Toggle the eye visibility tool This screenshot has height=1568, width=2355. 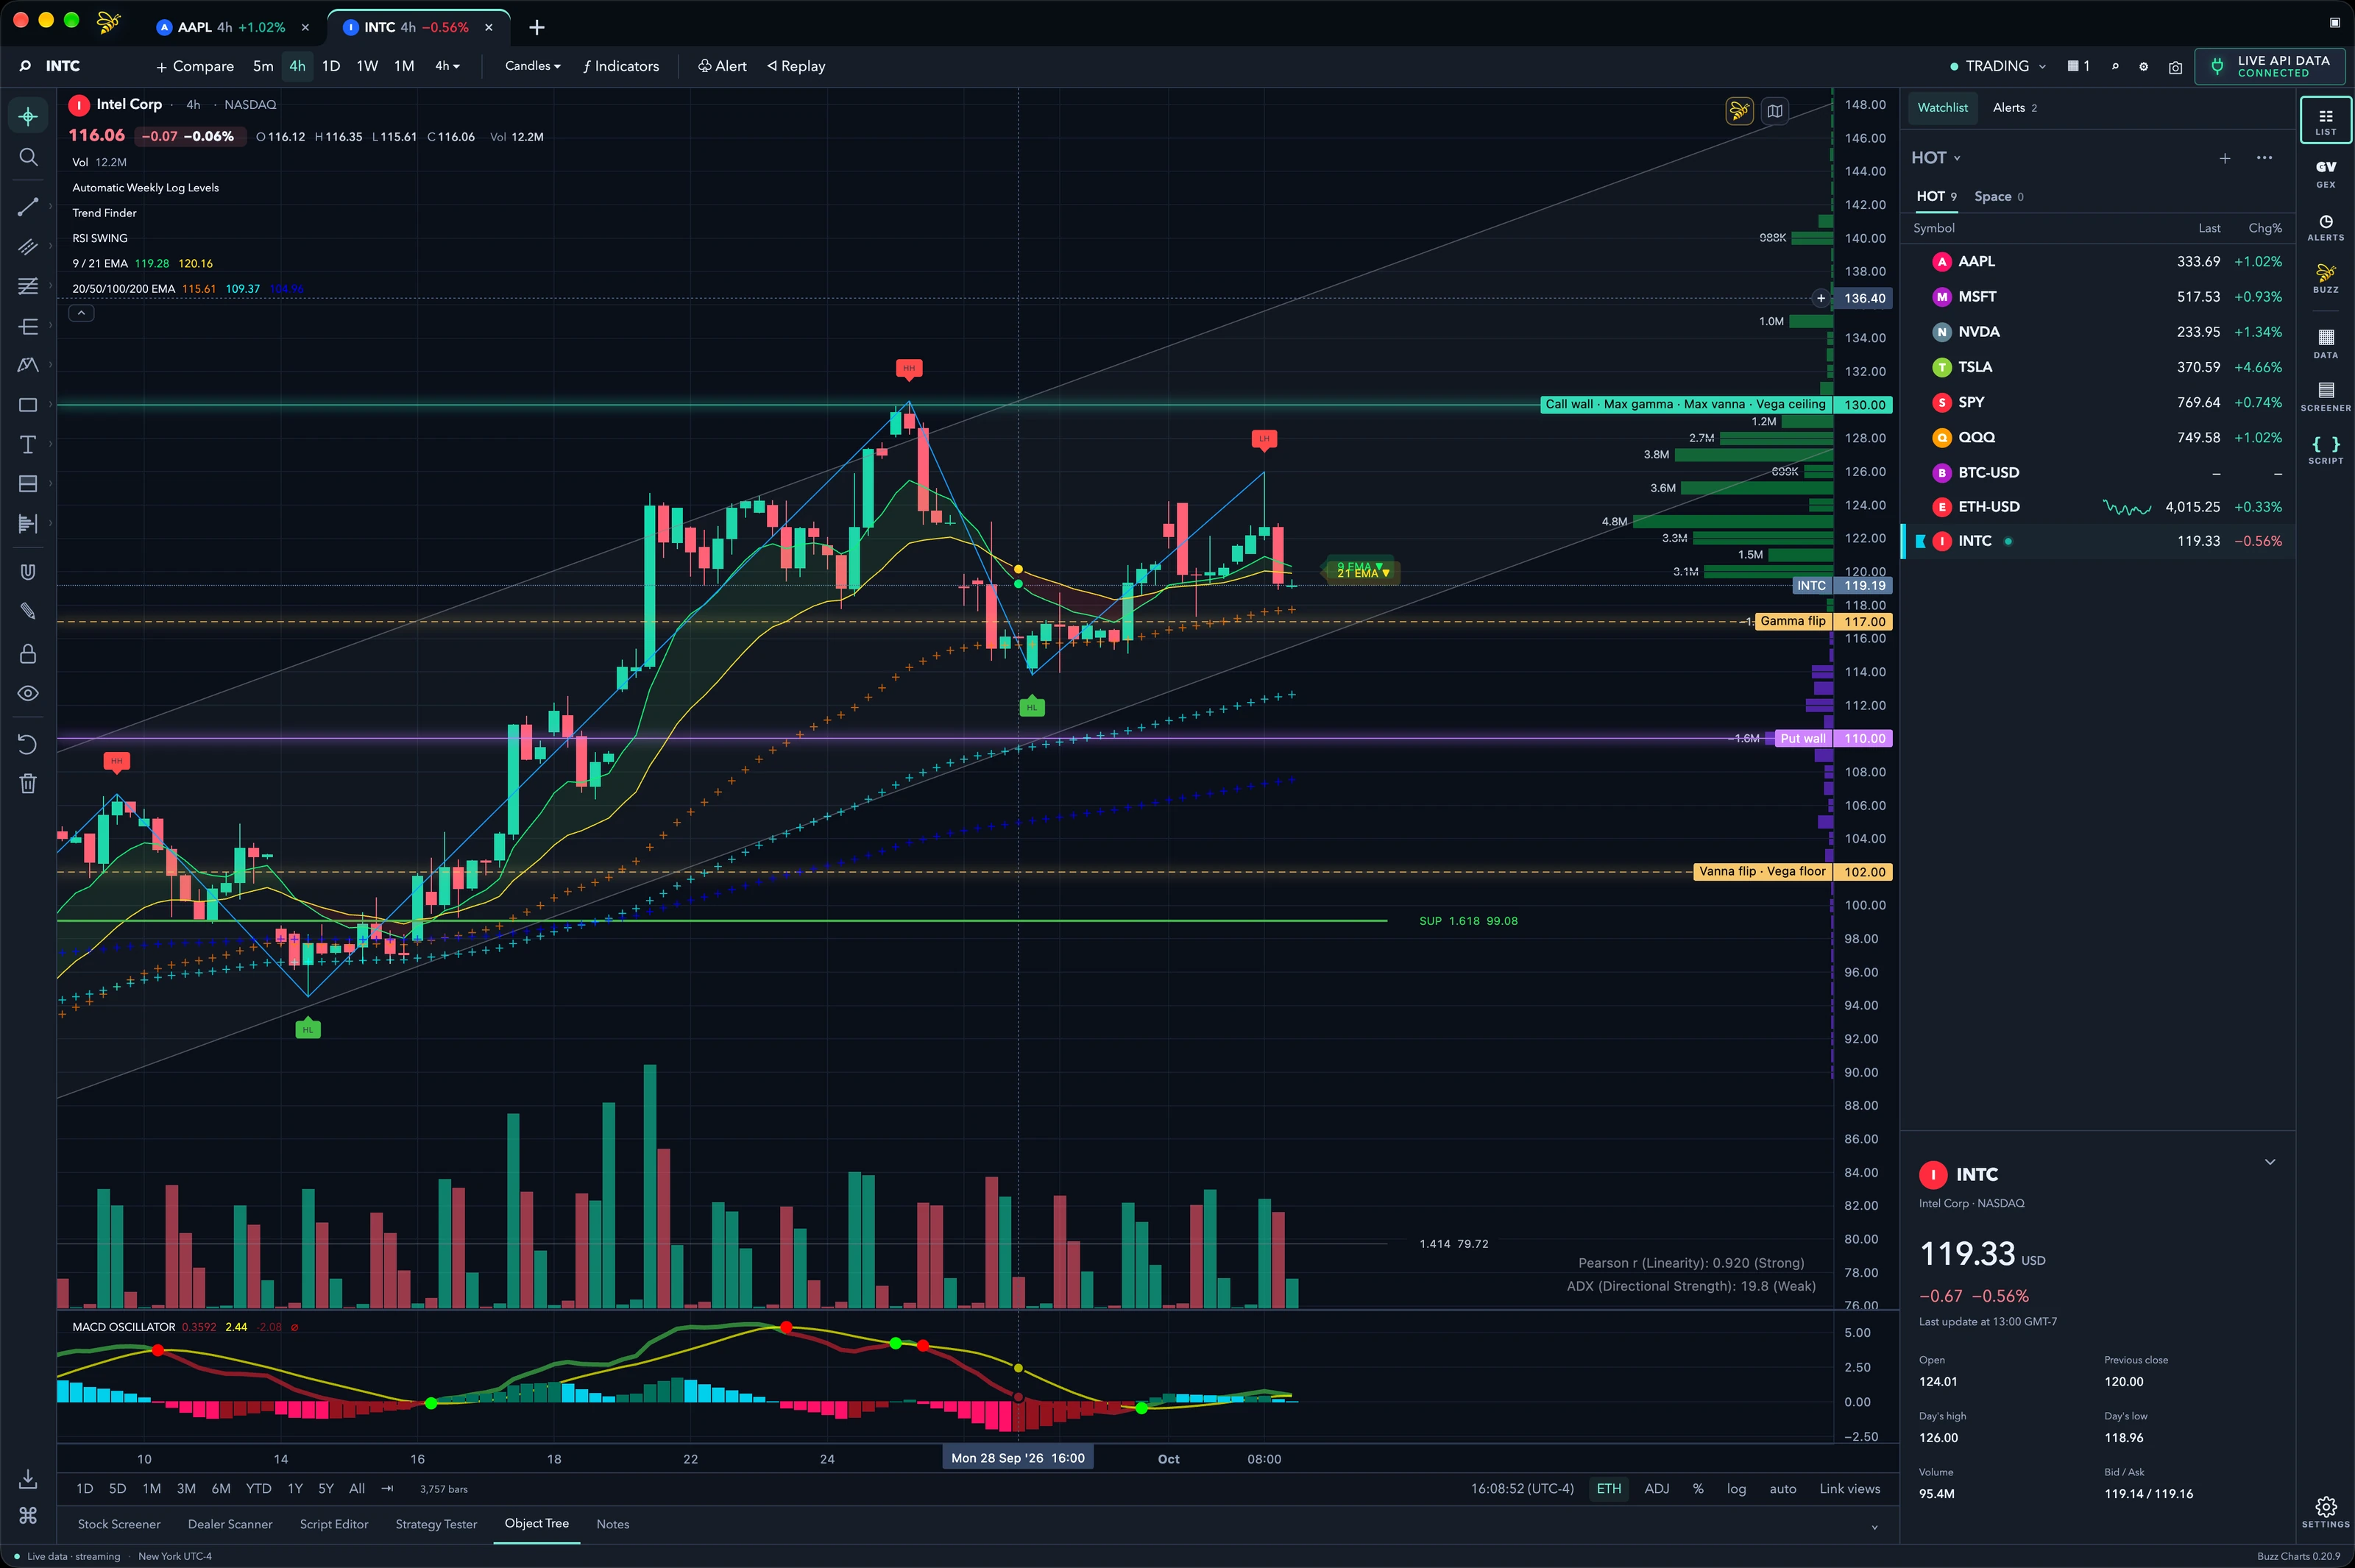coord(28,693)
